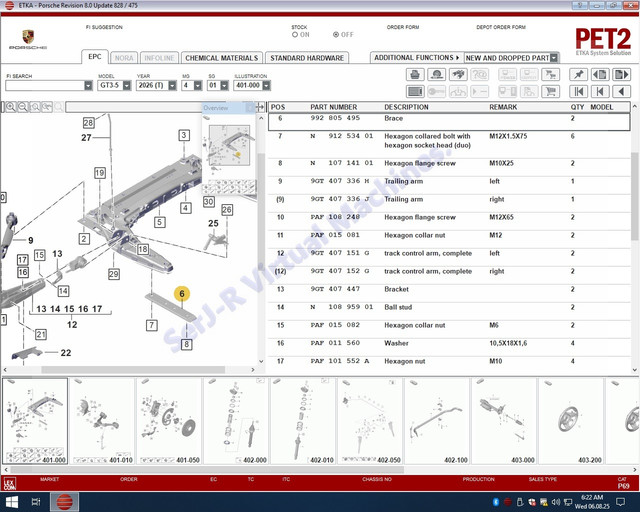Click the collapse panel arrow beside Overview
Image resolution: width=640 pixels, height=512 pixels.
point(260,107)
